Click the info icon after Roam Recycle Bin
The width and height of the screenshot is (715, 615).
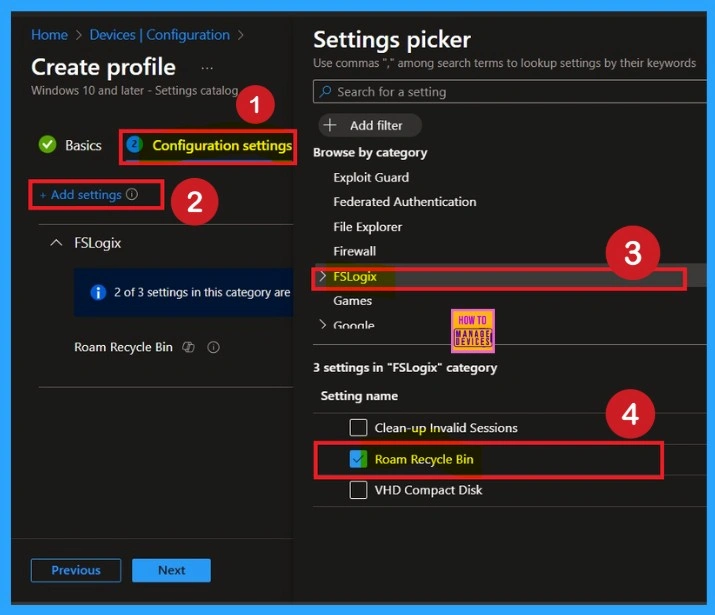click(x=213, y=348)
